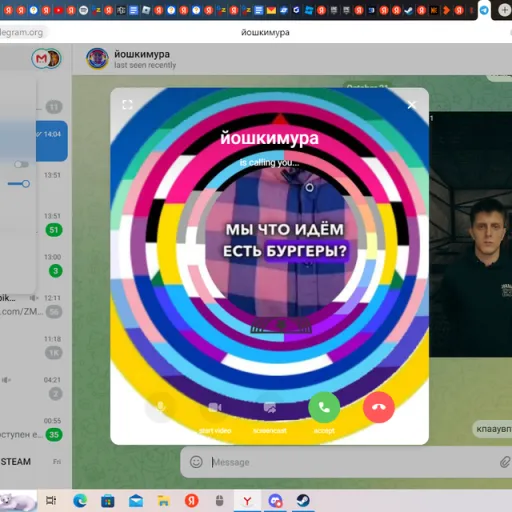Close the incoming call popup

(412, 105)
